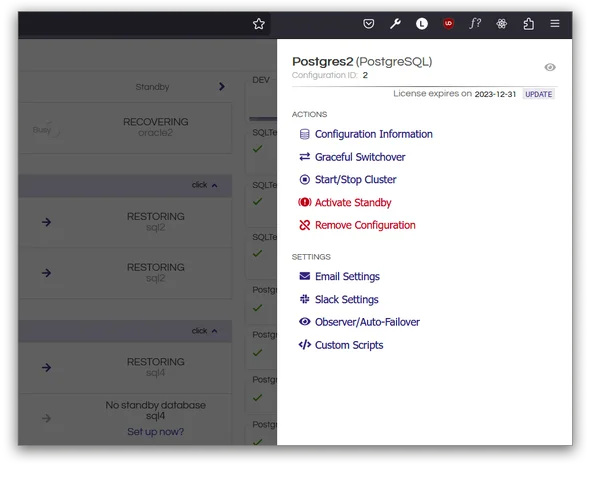591x480 pixels.
Task: Click the code brackets icon for Custom Scripts
Action: (305, 345)
